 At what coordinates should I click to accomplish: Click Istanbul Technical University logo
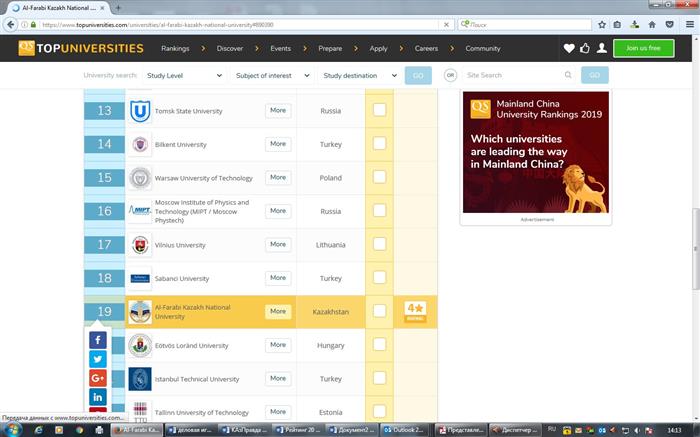(x=140, y=379)
